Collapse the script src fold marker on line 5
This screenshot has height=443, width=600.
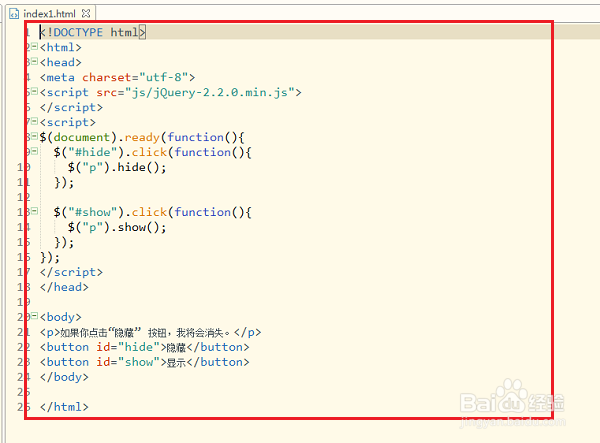tap(34, 91)
